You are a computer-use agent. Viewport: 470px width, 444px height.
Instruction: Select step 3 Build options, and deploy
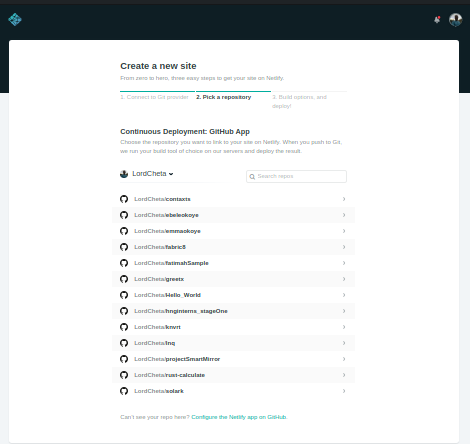(299, 101)
